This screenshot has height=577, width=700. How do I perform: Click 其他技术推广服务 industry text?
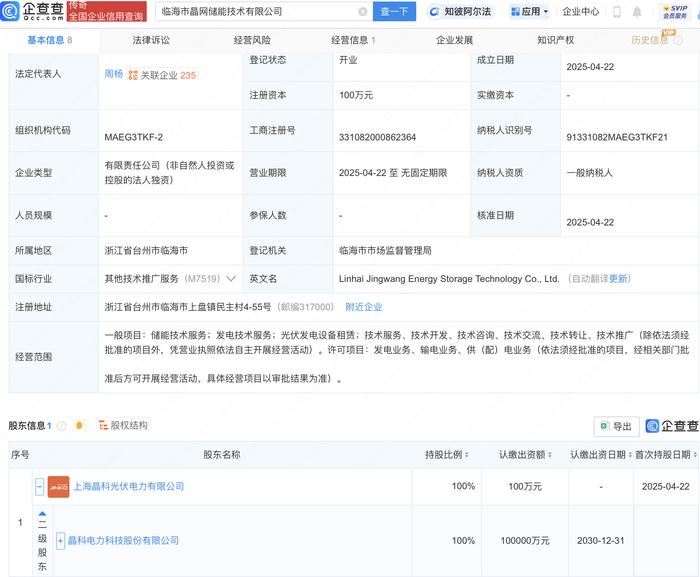click(142, 279)
